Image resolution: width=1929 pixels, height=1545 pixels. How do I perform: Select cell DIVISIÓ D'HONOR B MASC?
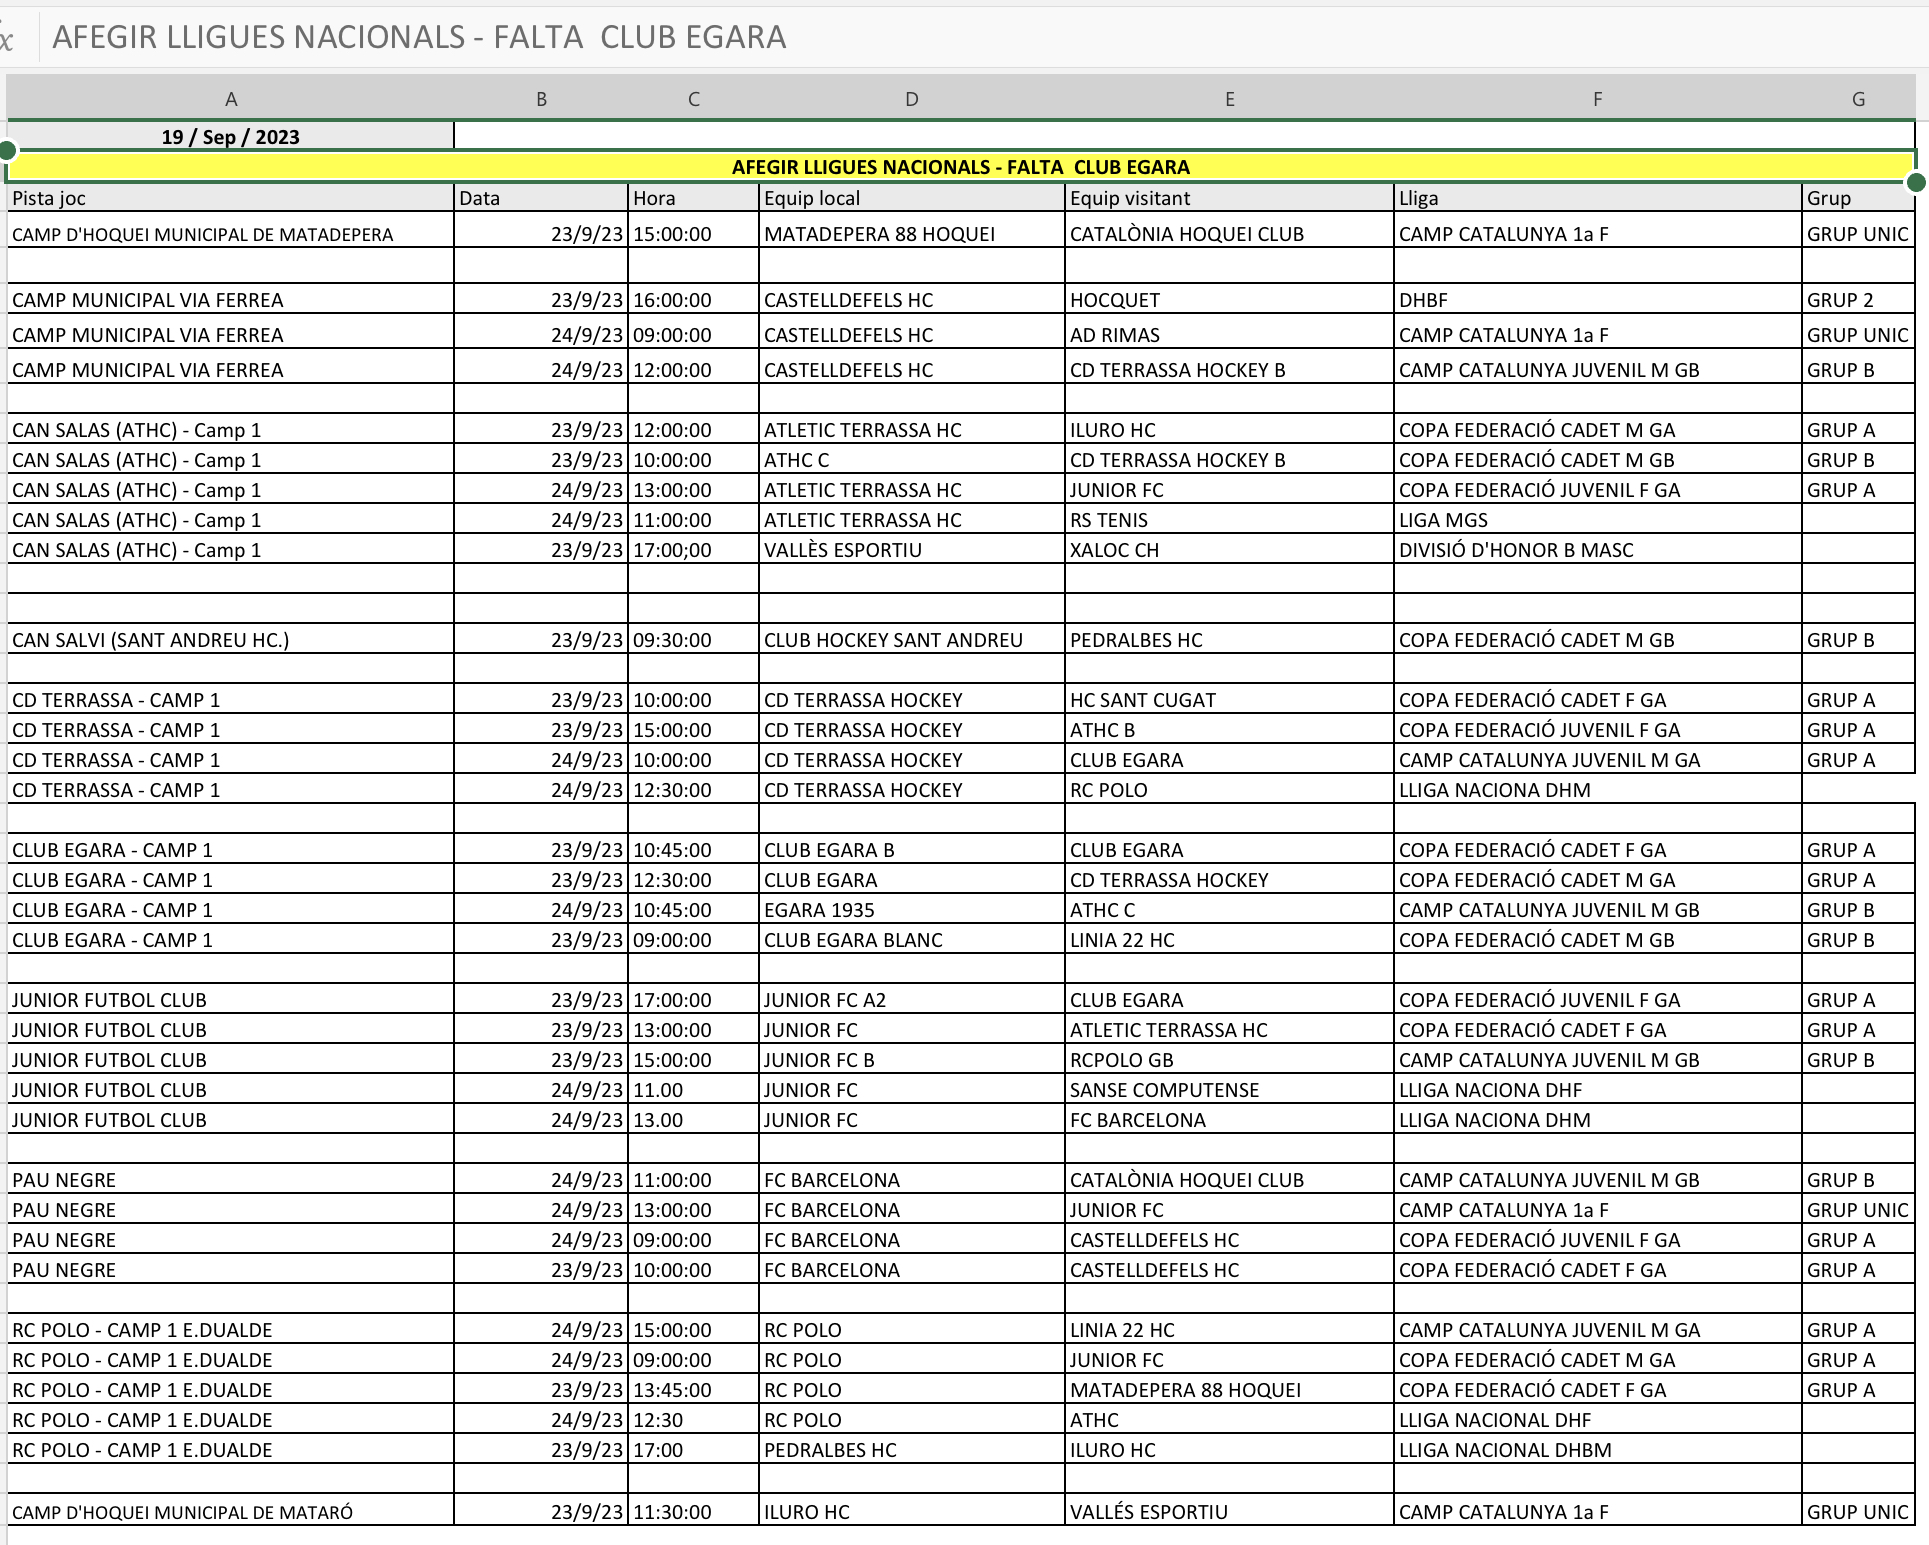[1598, 550]
